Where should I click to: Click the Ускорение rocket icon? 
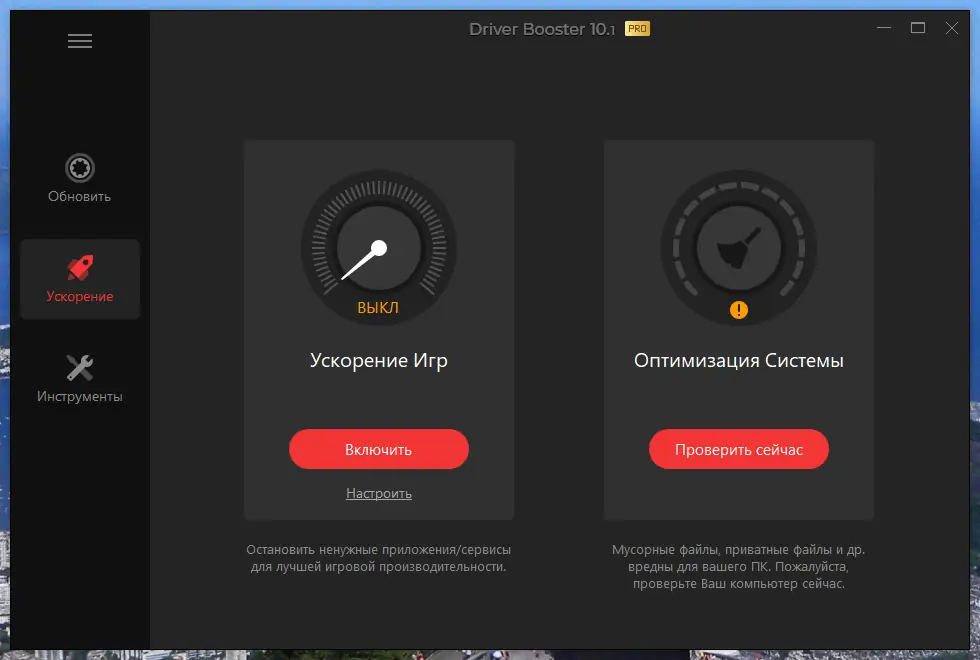pyautogui.click(x=80, y=268)
